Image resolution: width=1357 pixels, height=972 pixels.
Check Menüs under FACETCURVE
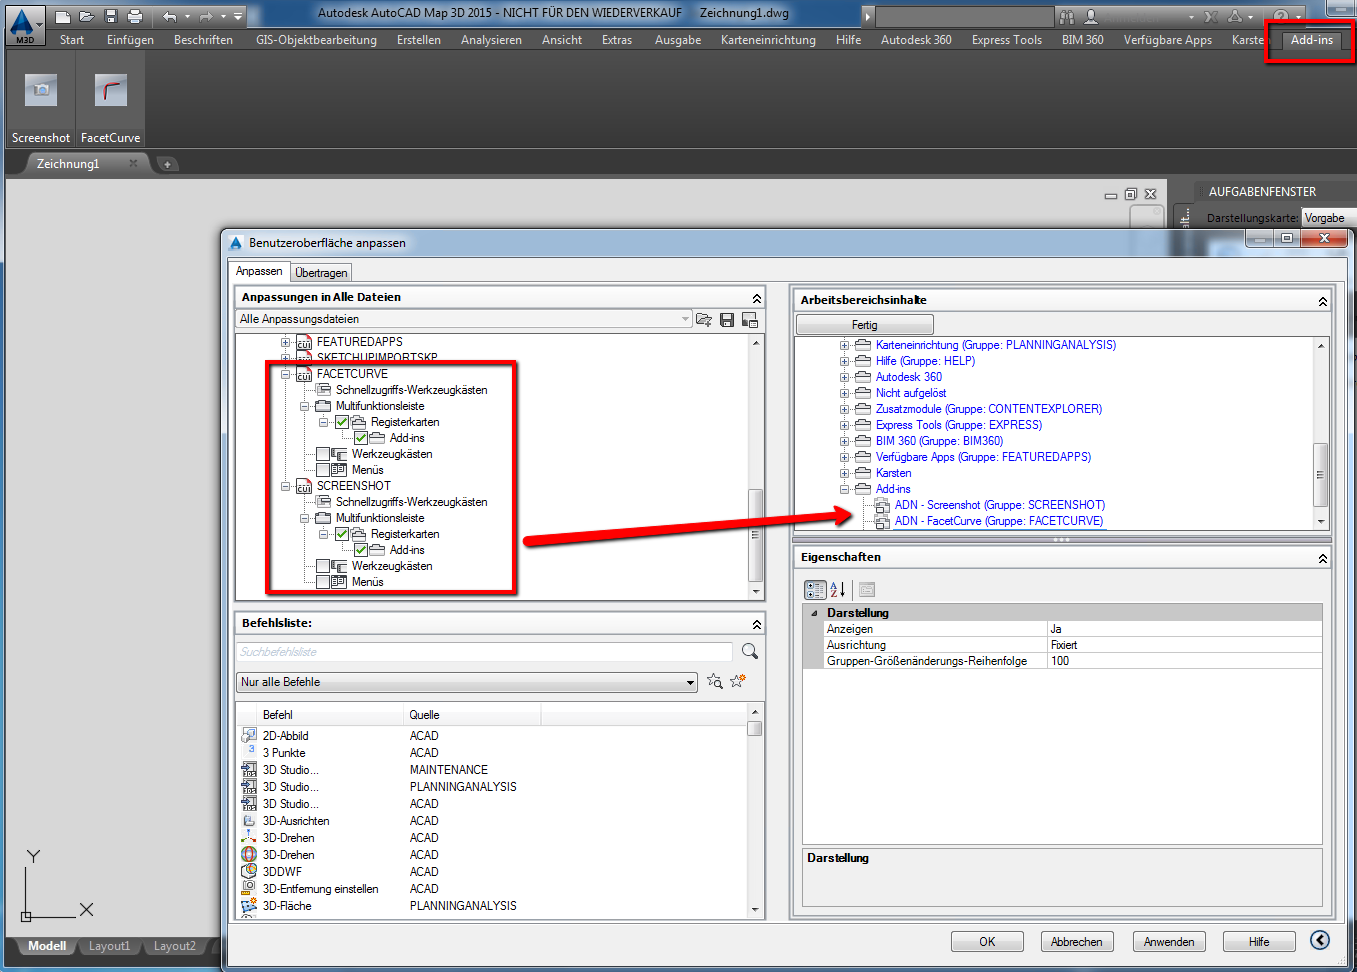pyautogui.click(x=323, y=470)
